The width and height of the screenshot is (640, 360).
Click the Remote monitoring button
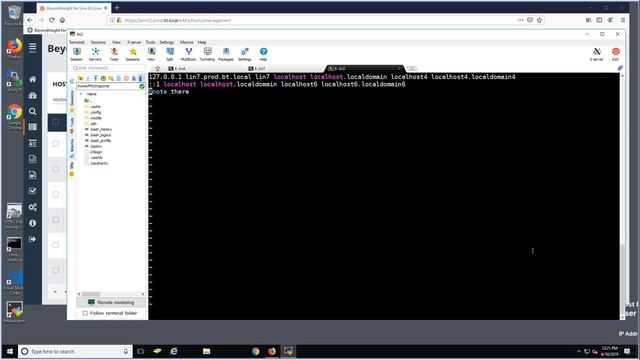(111, 302)
